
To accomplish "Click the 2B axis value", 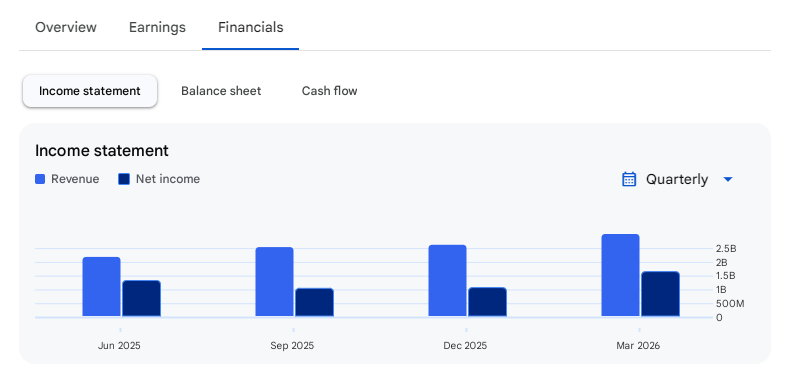I will tap(721, 263).
